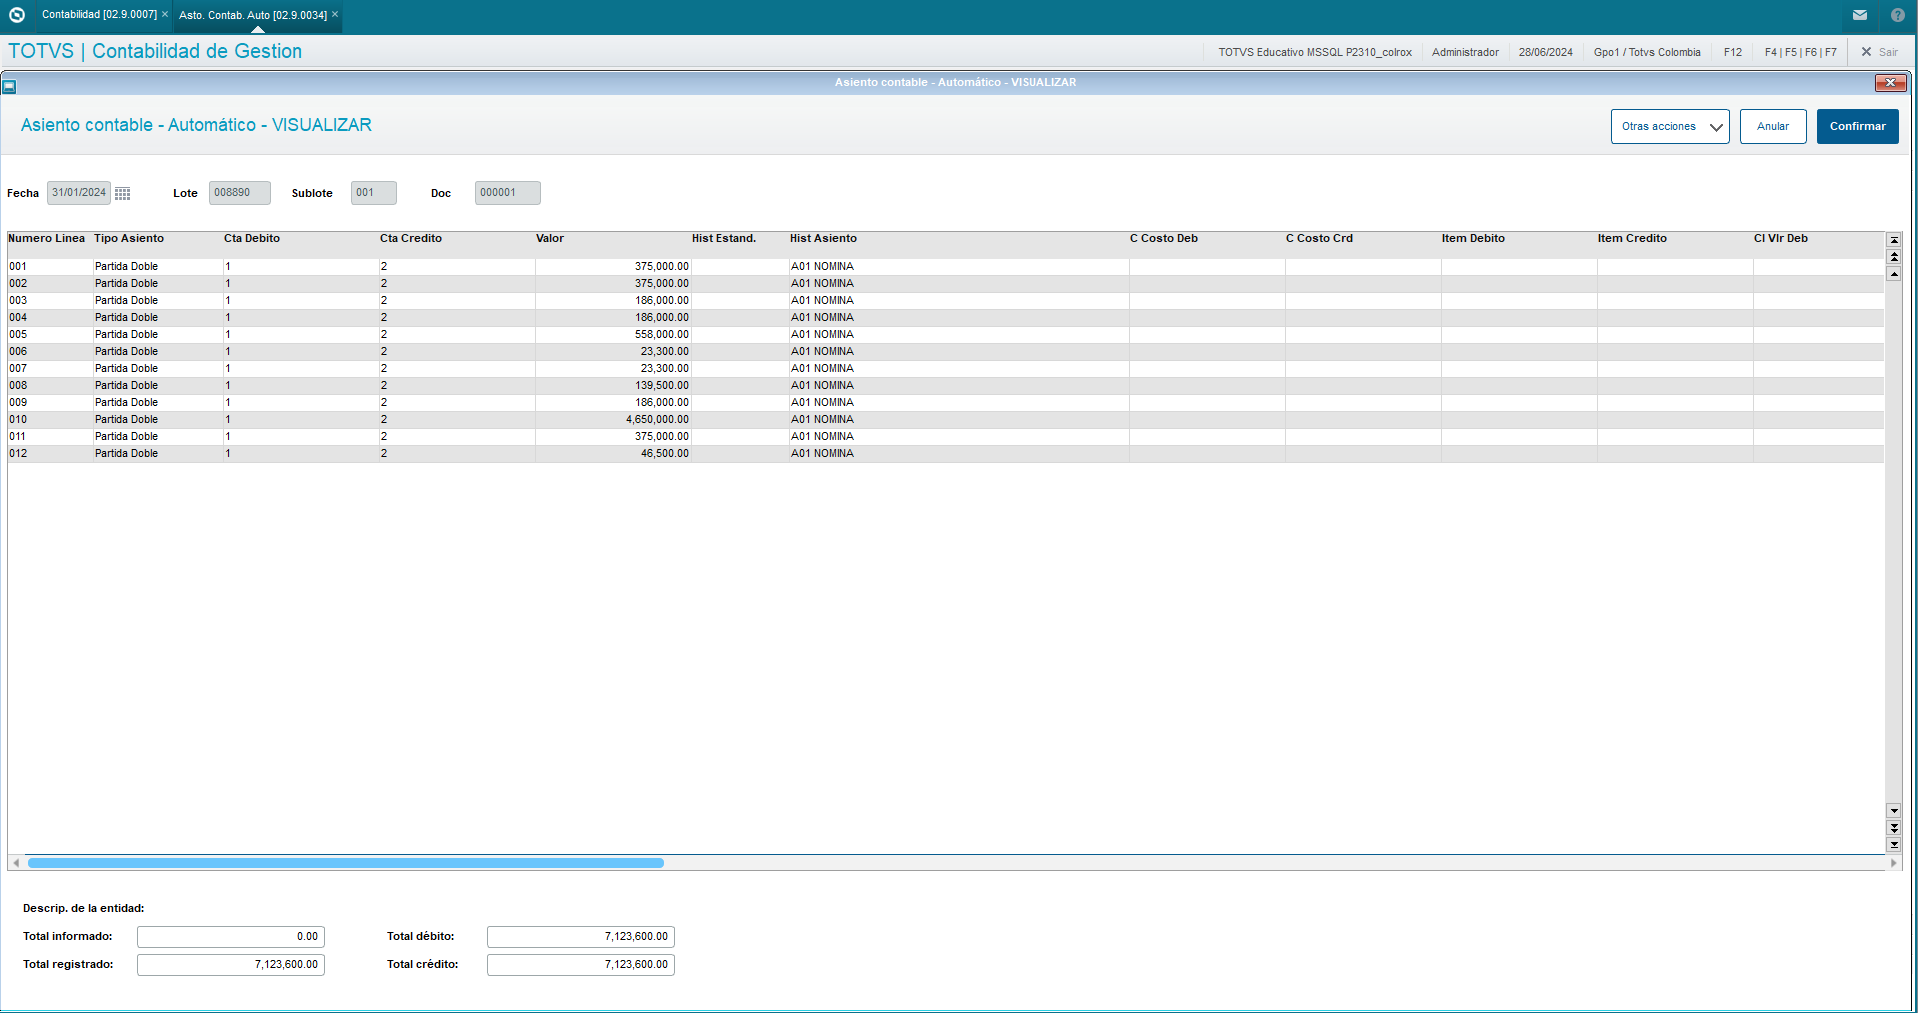Click the F12 shortcut in the top bar
The image size is (1918, 1013).
(x=1732, y=52)
